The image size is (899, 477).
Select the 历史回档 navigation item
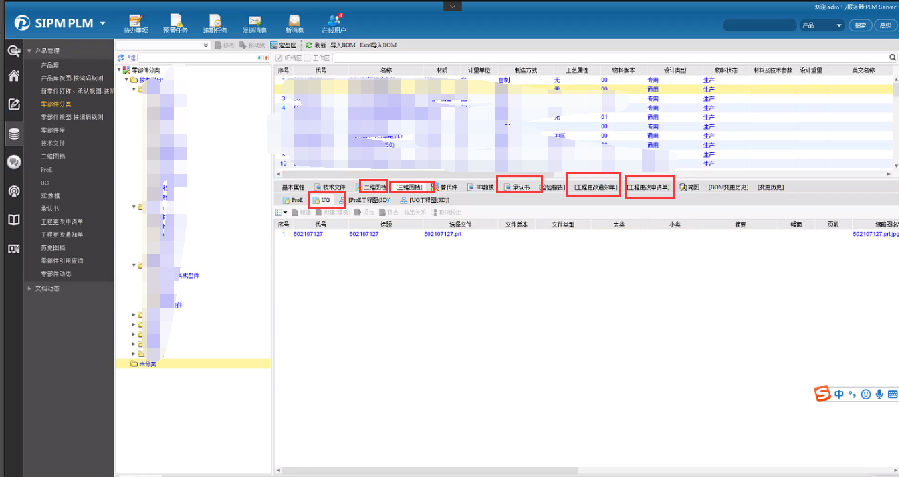click(x=52, y=247)
